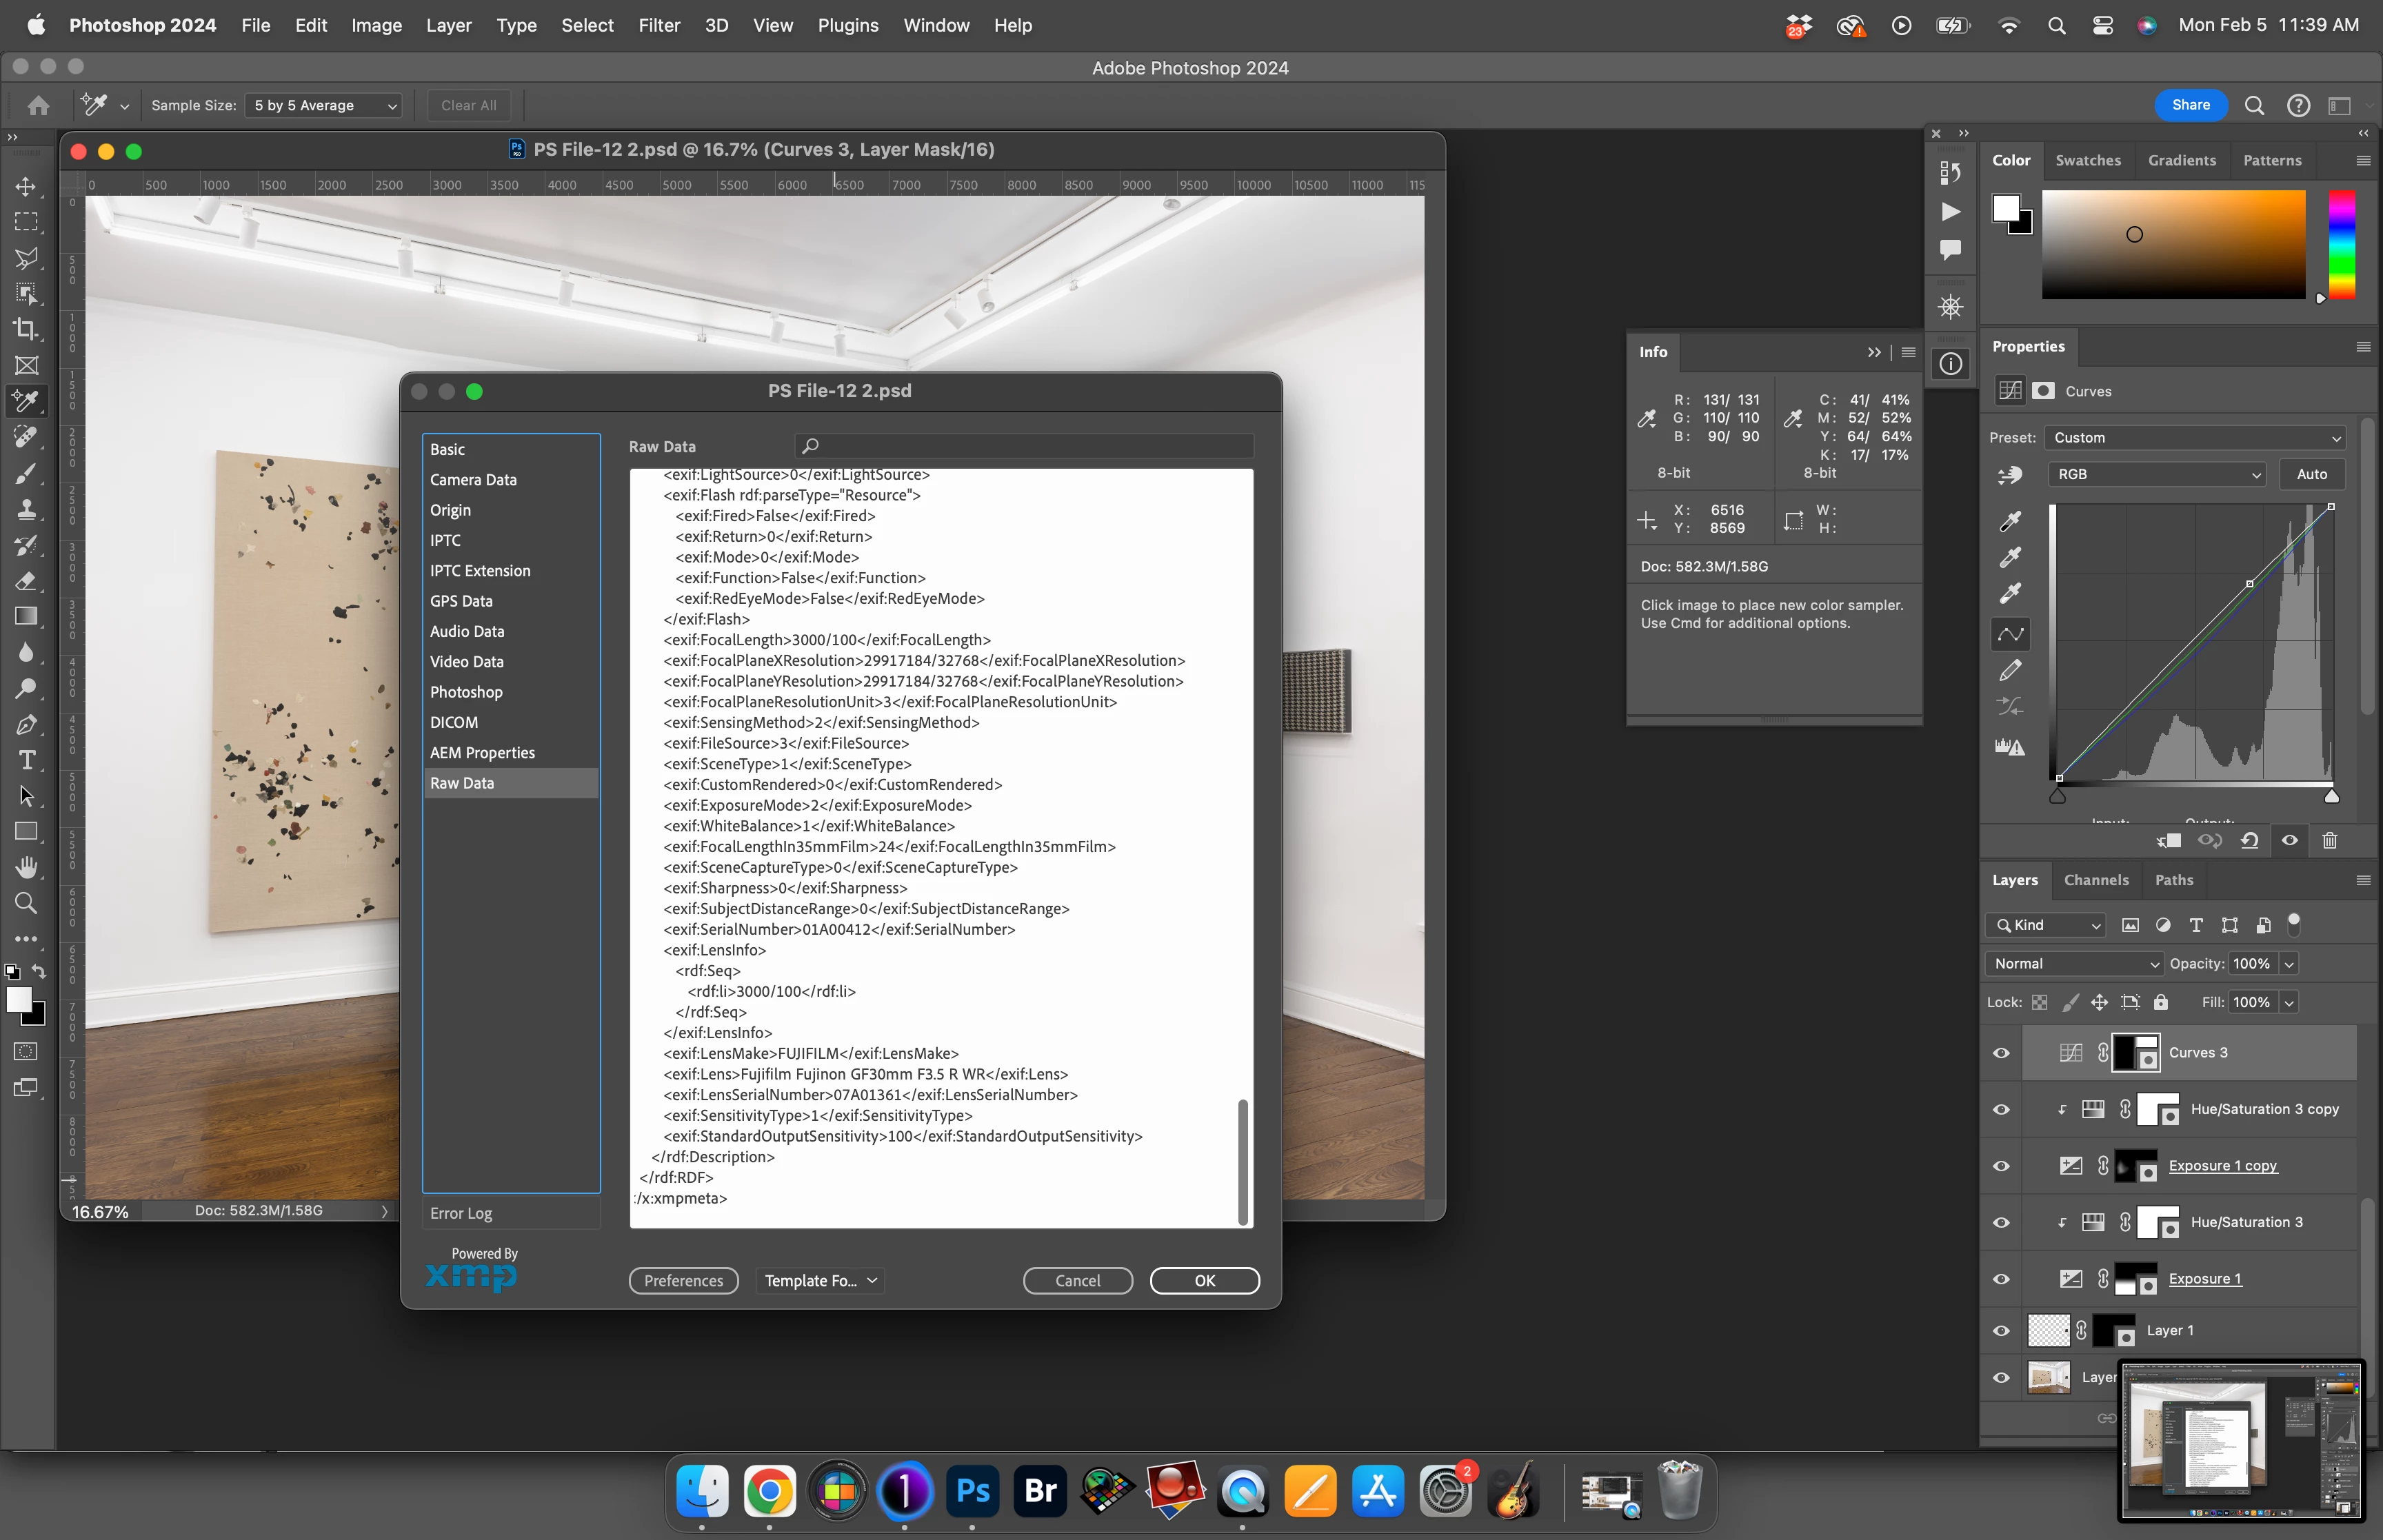Click the OK button in dialog

1204,1280
